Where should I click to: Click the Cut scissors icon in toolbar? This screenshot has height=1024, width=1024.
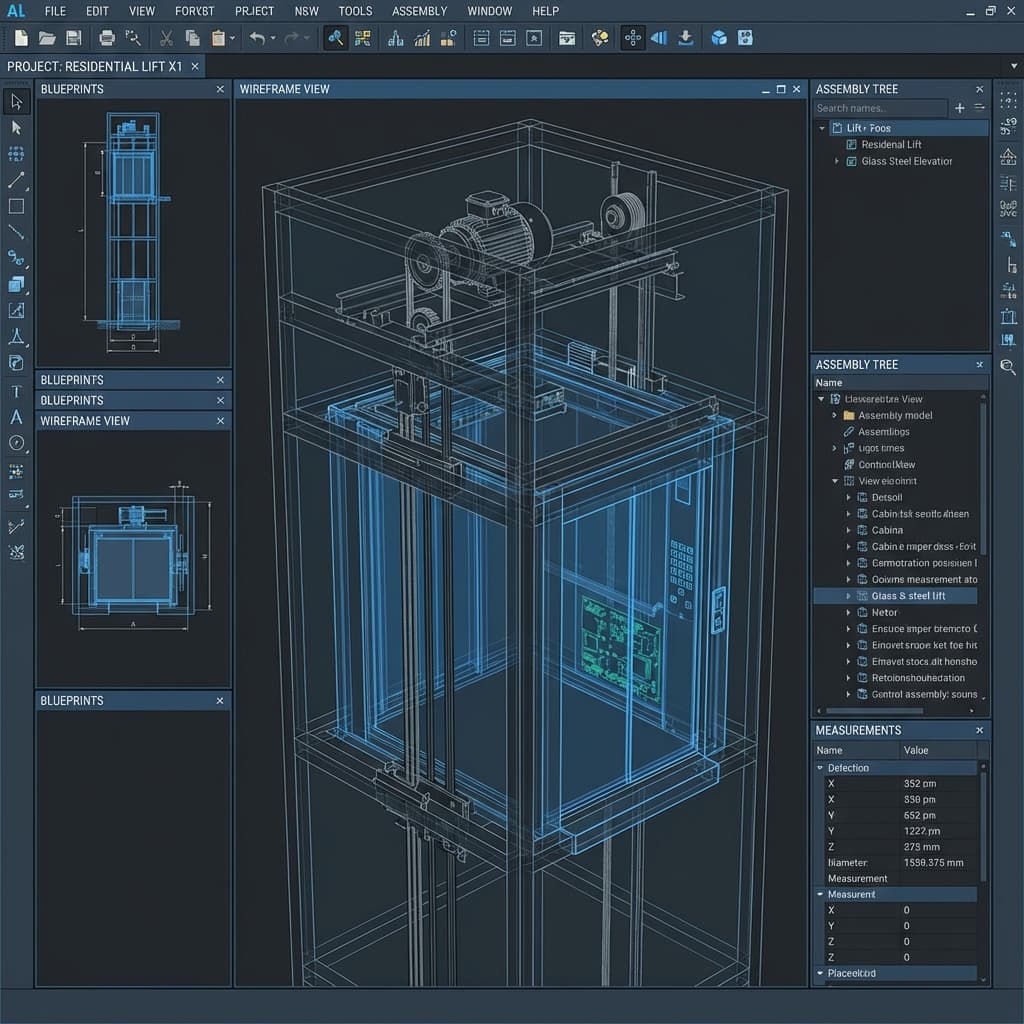[x=166, y=38]
